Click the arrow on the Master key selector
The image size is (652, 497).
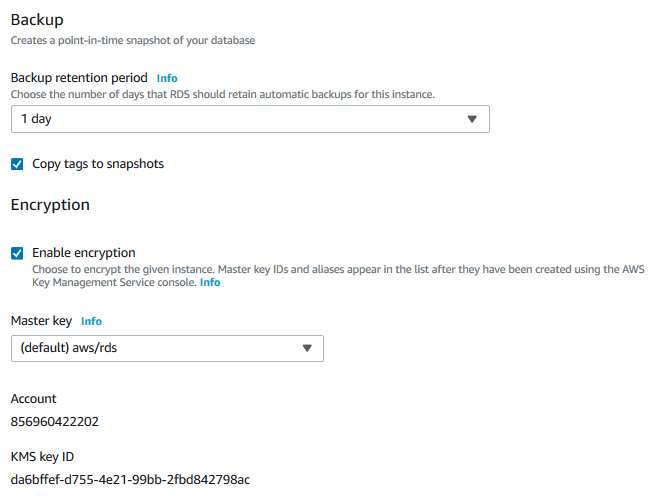[x=307, y=348]
